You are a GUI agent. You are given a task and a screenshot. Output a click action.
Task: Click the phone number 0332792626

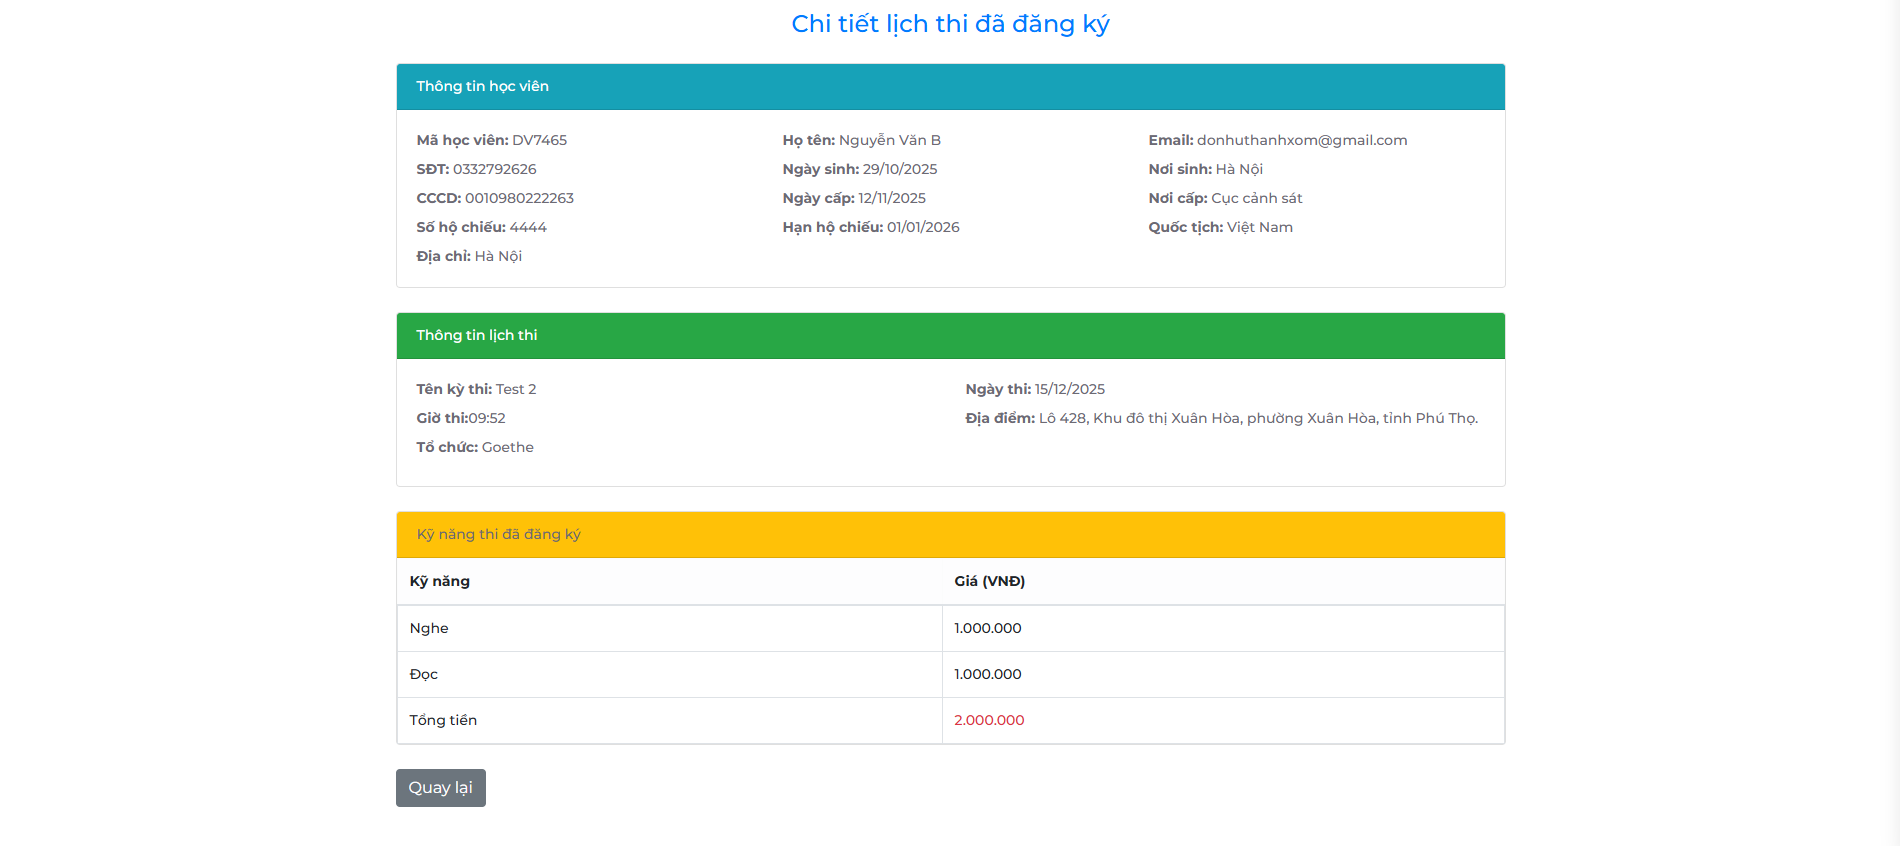[494, 170]
